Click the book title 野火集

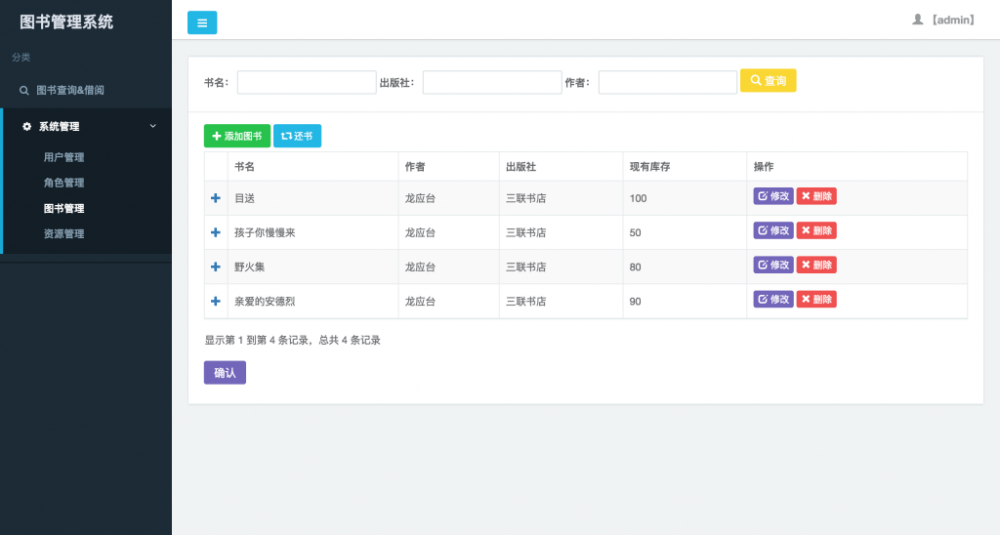point(249,267)
